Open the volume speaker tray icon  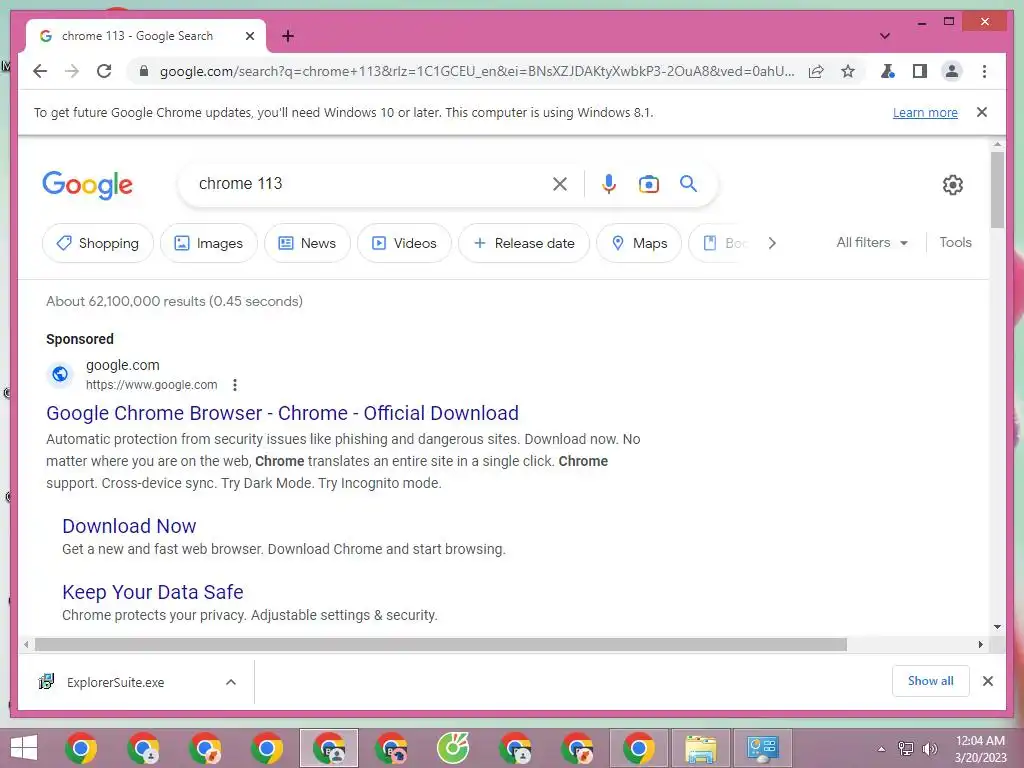(930, 749)
